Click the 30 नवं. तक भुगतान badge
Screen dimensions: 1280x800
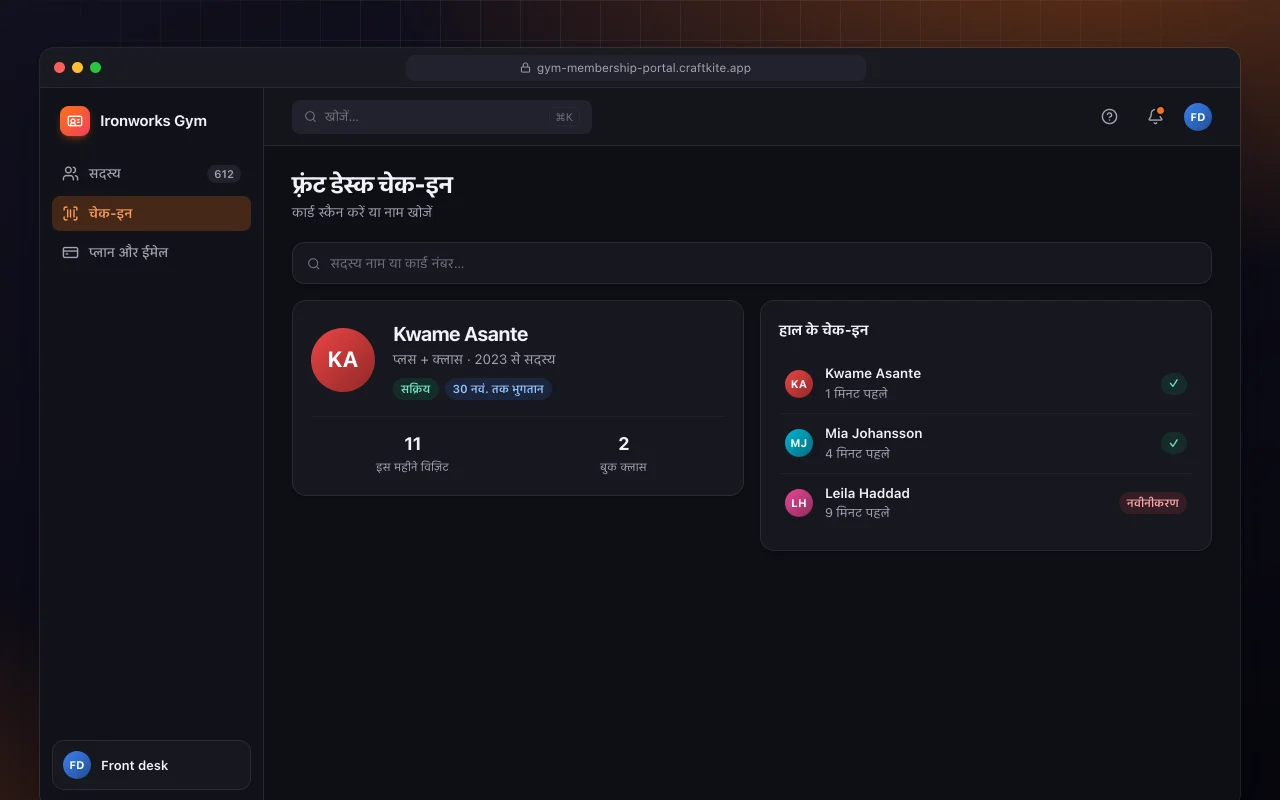(x=498, y=389)
